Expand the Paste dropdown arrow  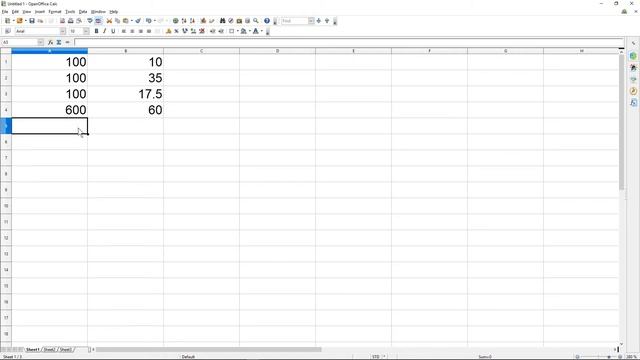131,21
